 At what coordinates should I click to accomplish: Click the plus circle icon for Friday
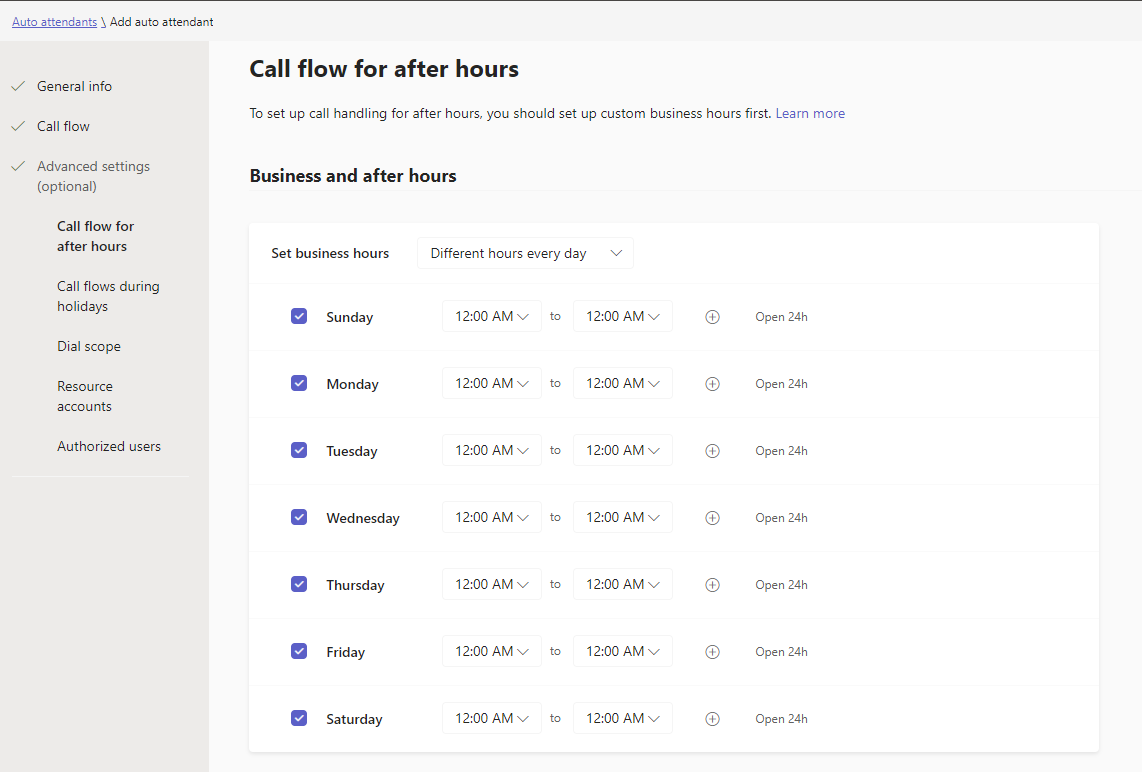712,652
